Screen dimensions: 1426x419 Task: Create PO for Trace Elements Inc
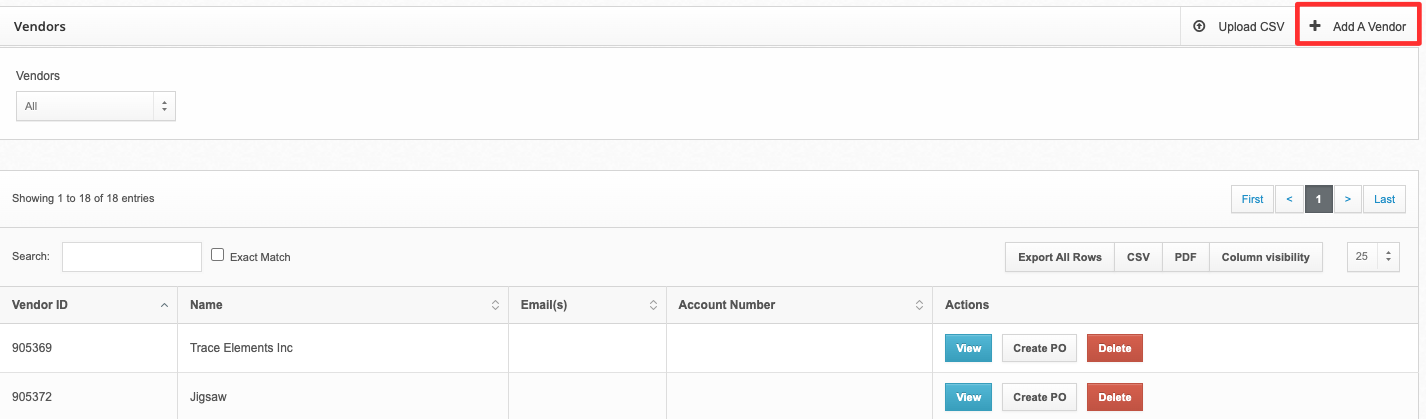(x=1039, y=348)
